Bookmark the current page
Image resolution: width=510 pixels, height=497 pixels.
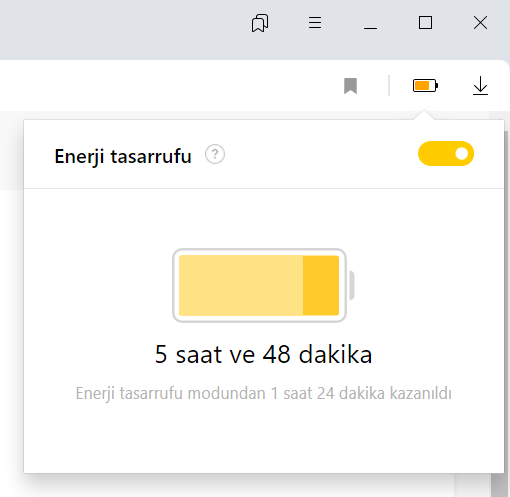(350, 86)
